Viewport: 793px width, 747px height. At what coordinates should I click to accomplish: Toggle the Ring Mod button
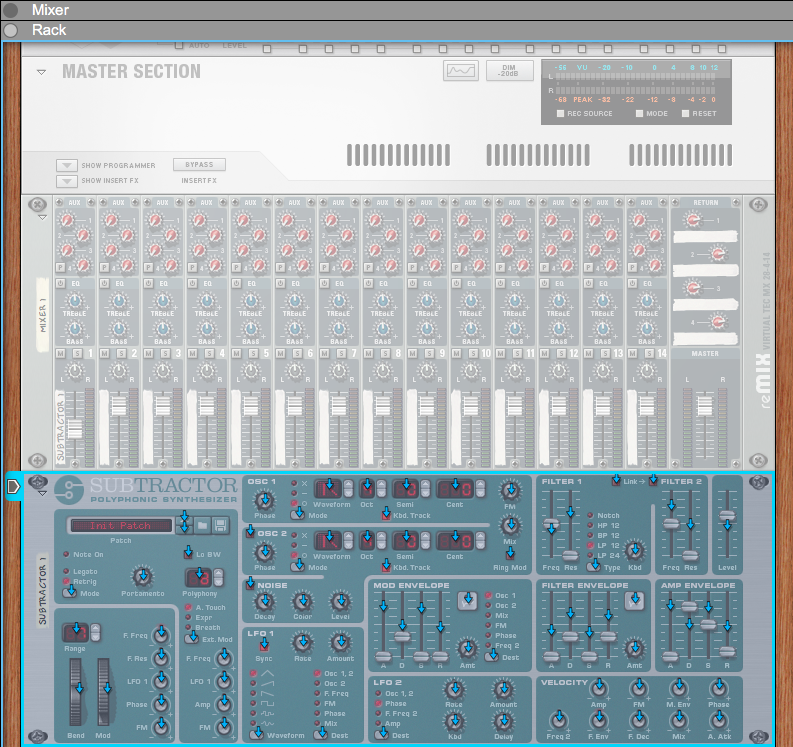[x=510, y=555]
